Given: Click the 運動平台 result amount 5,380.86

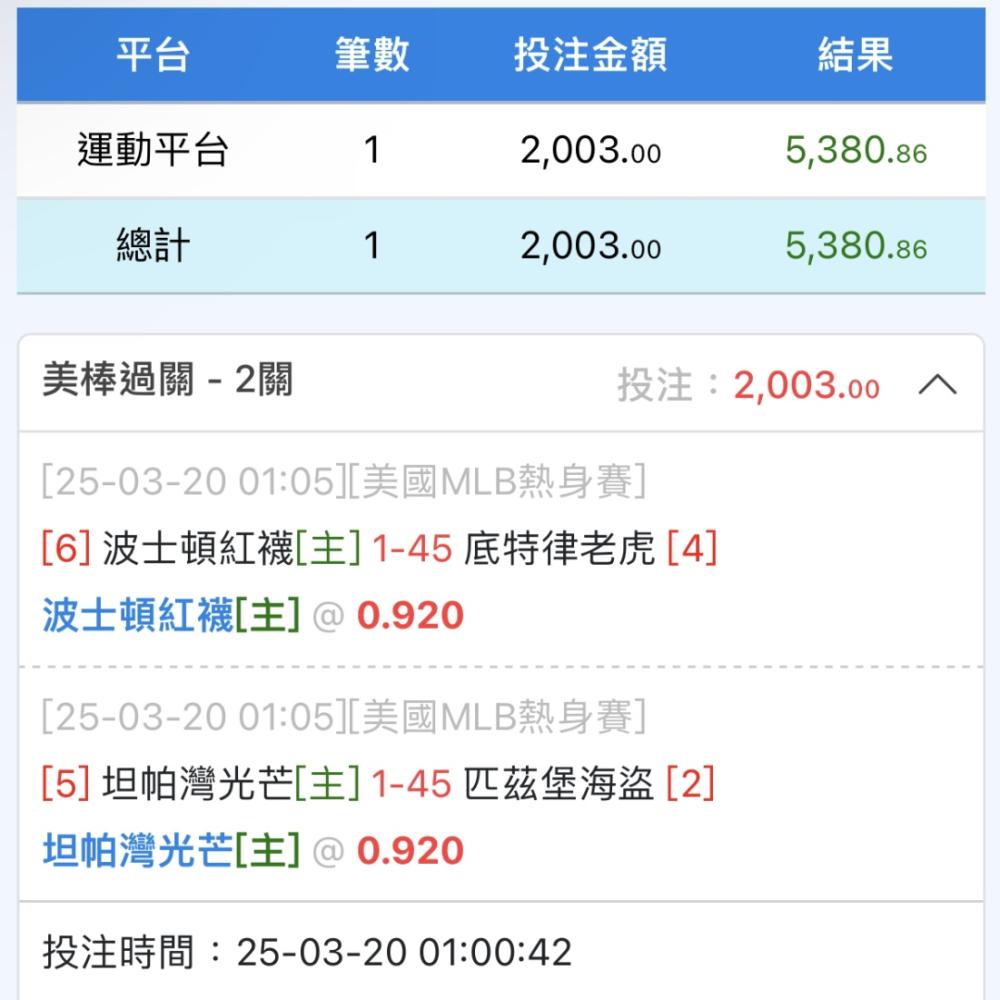Looking at the screenshot, I should [x=855, y=152].
